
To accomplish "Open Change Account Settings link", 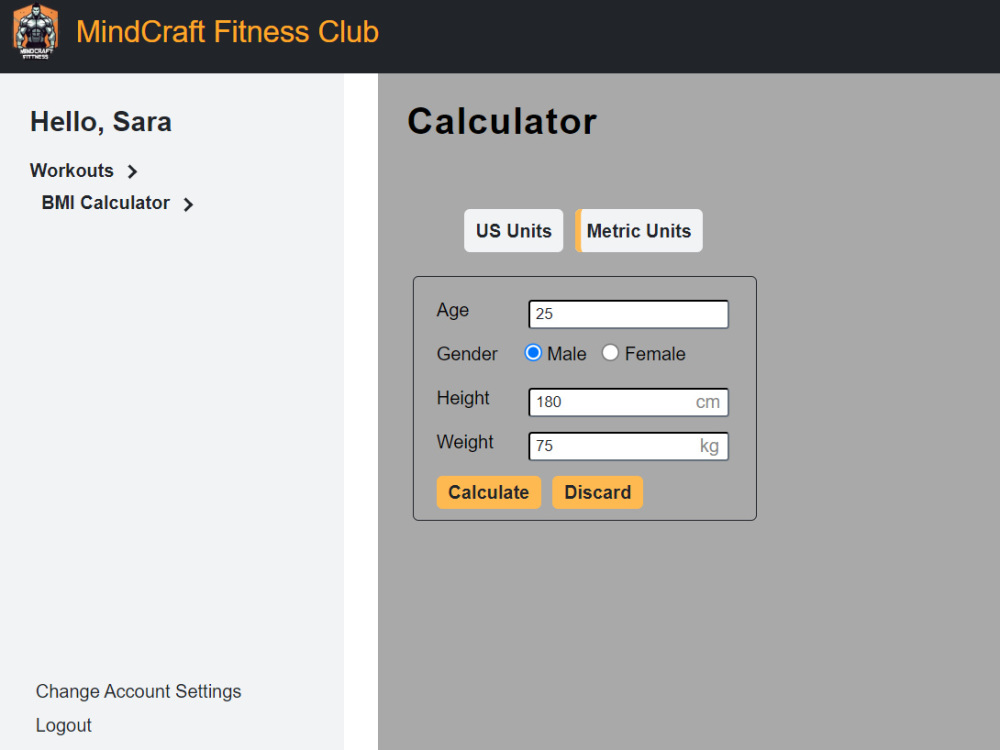I will coord(138,691).
